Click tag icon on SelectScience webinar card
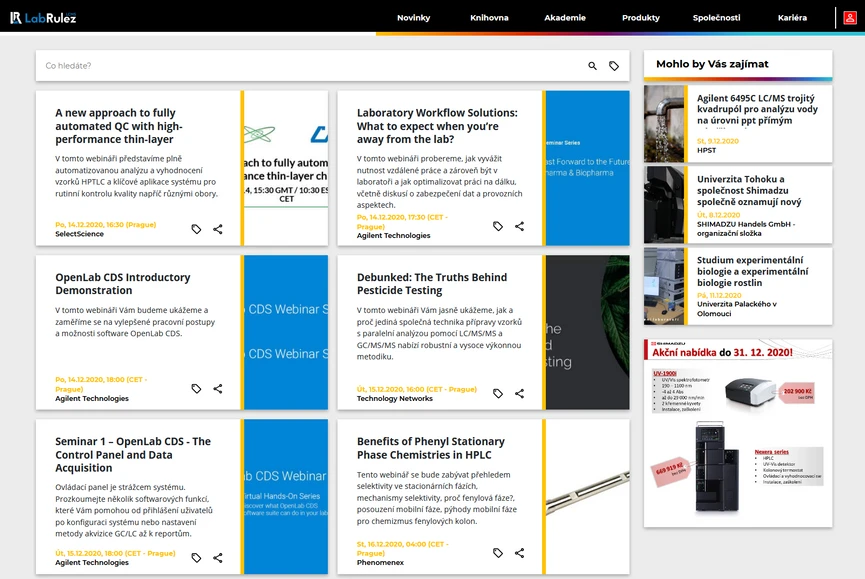This screenshot has width=865, height=579. [x=196, y=229]
